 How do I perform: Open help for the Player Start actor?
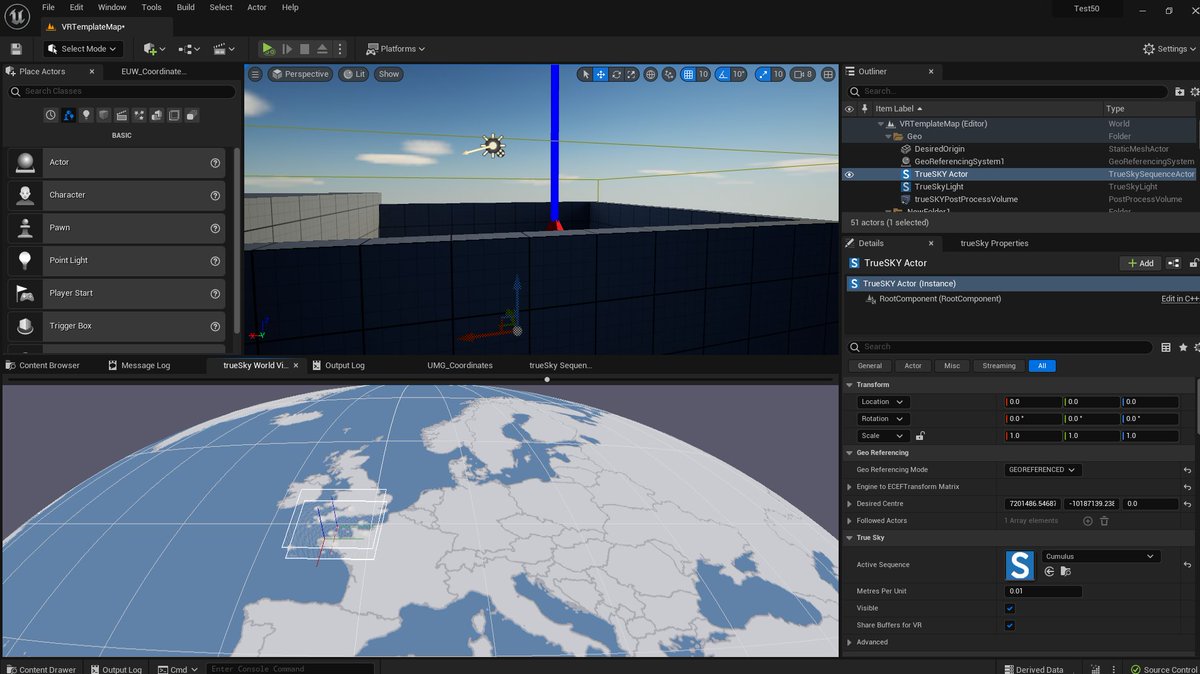(x=215, y=294)
